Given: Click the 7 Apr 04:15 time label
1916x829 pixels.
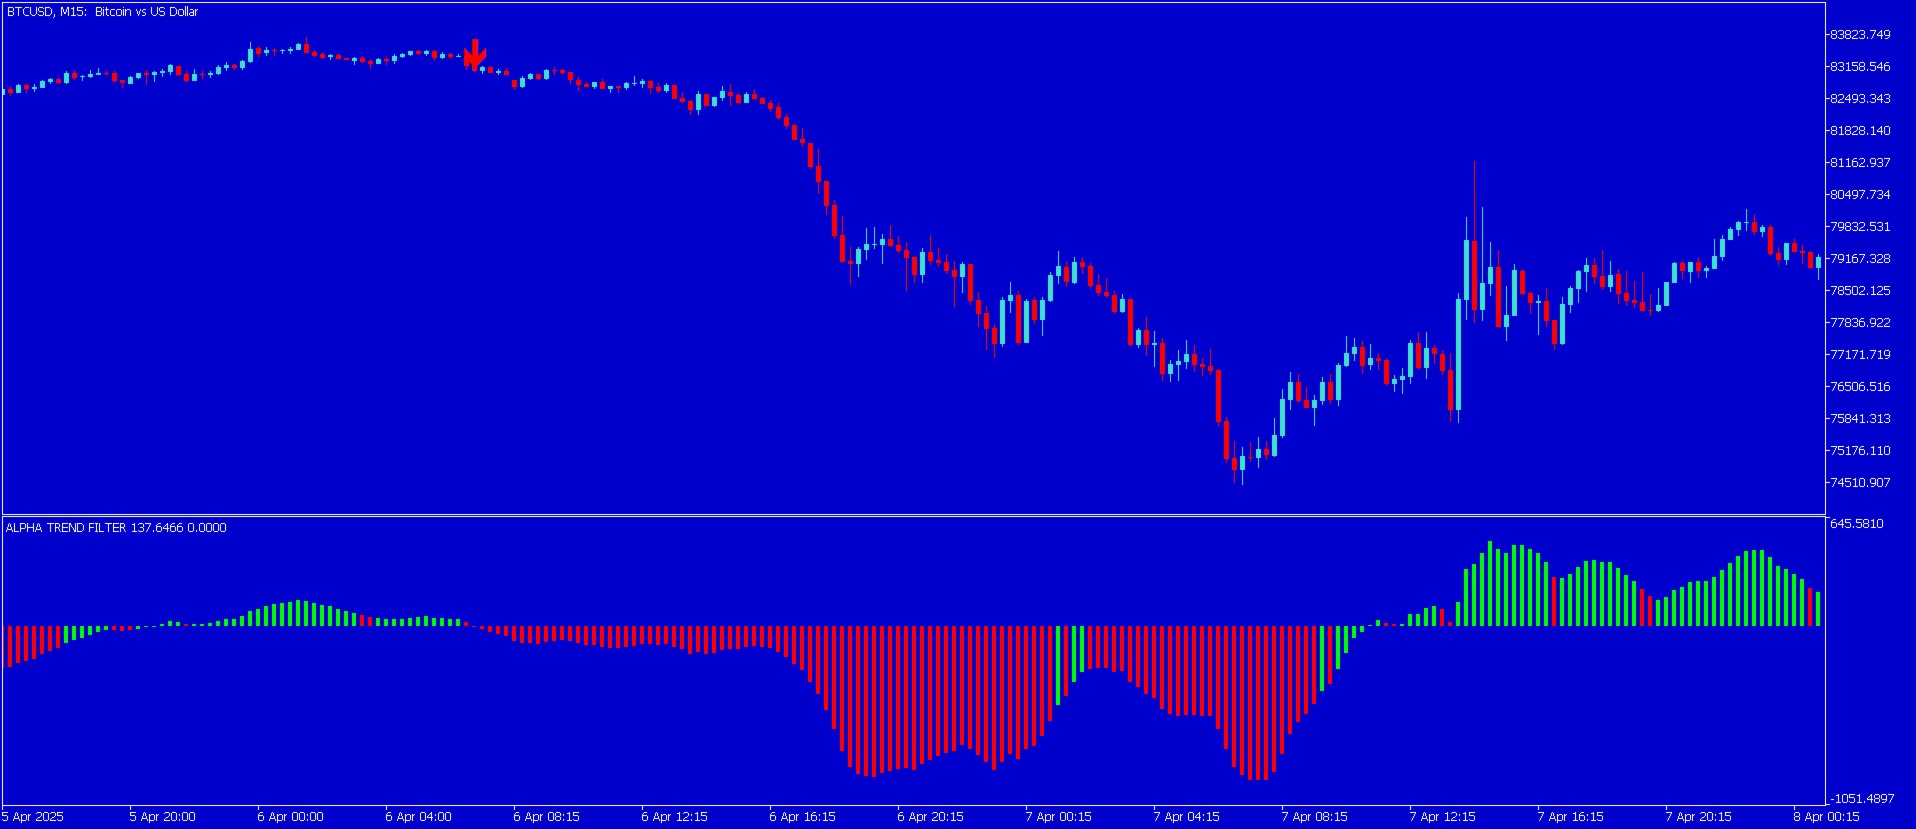Looking at the screenshot, I should point(1187,817).
